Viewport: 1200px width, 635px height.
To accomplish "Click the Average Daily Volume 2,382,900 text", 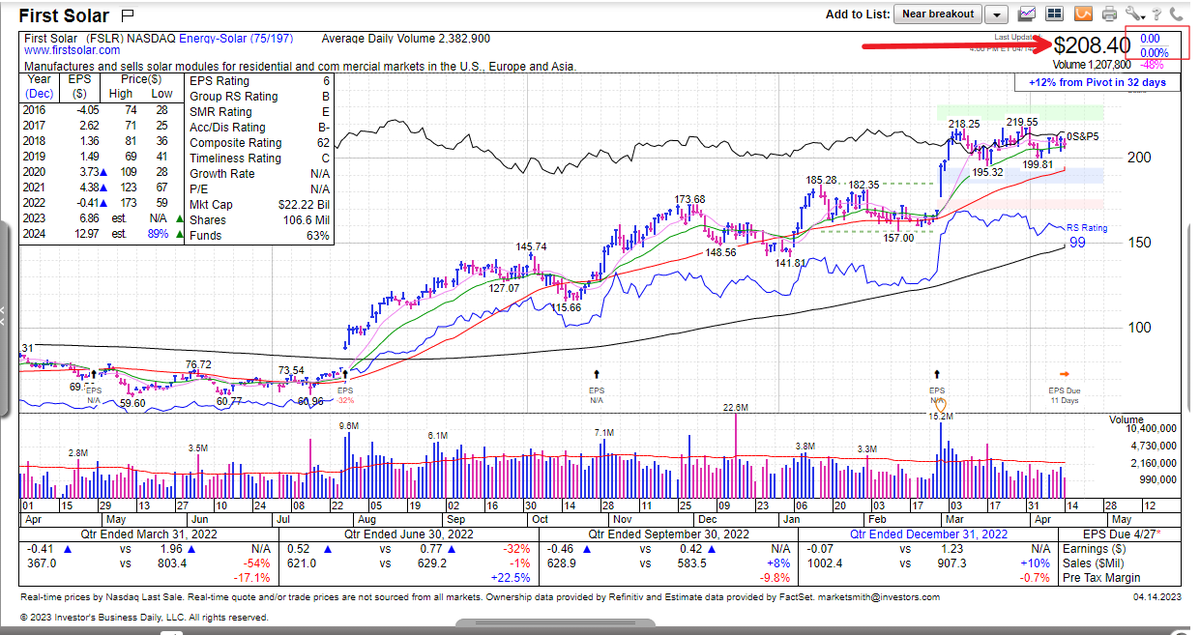I will point(406,38).
